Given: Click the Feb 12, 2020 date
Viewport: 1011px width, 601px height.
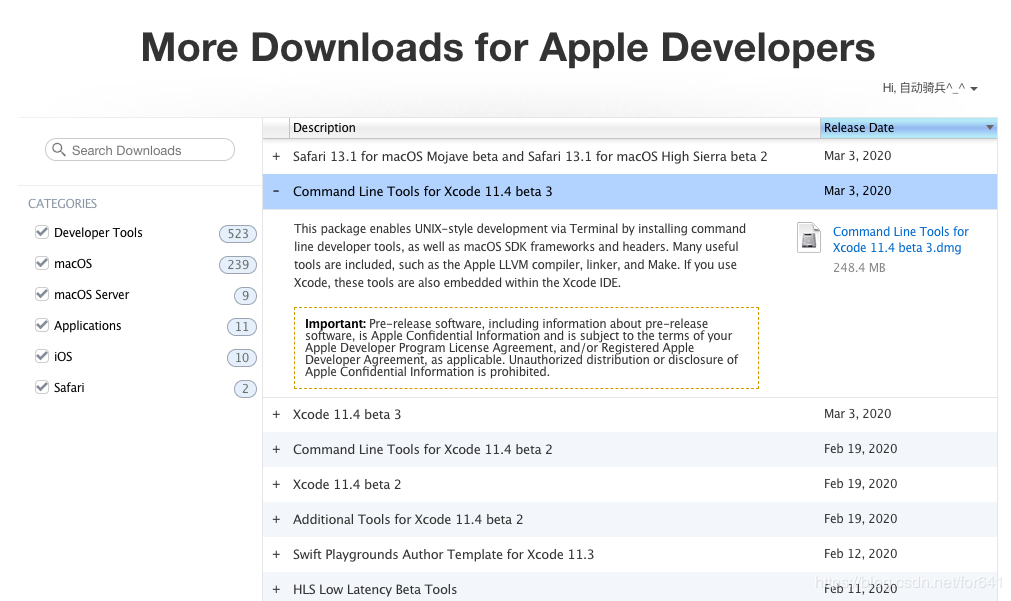Looking at the screenshot, I should [860, 553].
